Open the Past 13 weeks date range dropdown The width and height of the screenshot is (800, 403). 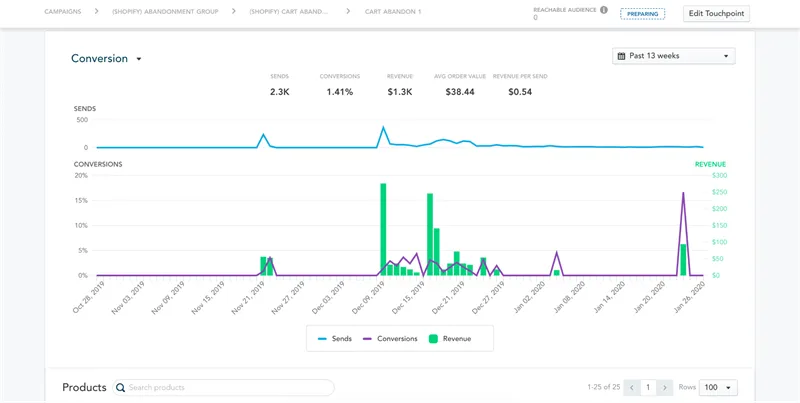coord(673,56)
